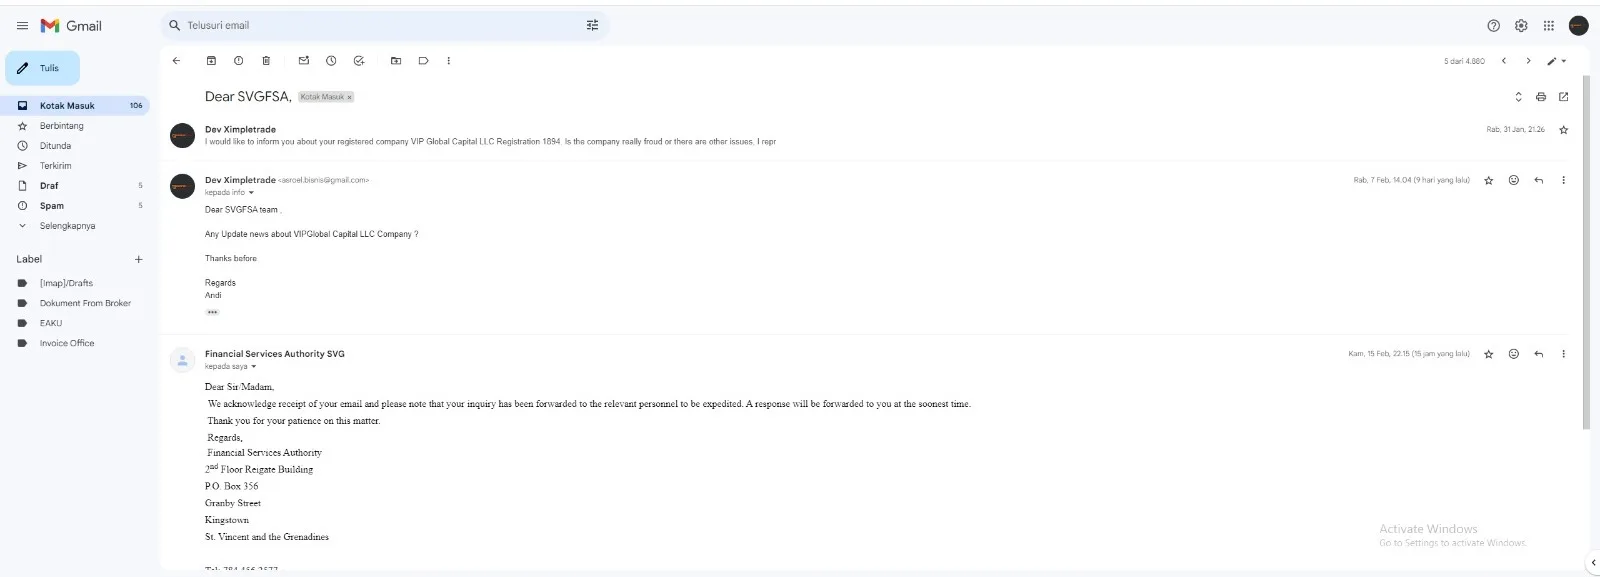Archive this conversation
The width and height of the screenshot is (1600, 577).
pos(211,61)
